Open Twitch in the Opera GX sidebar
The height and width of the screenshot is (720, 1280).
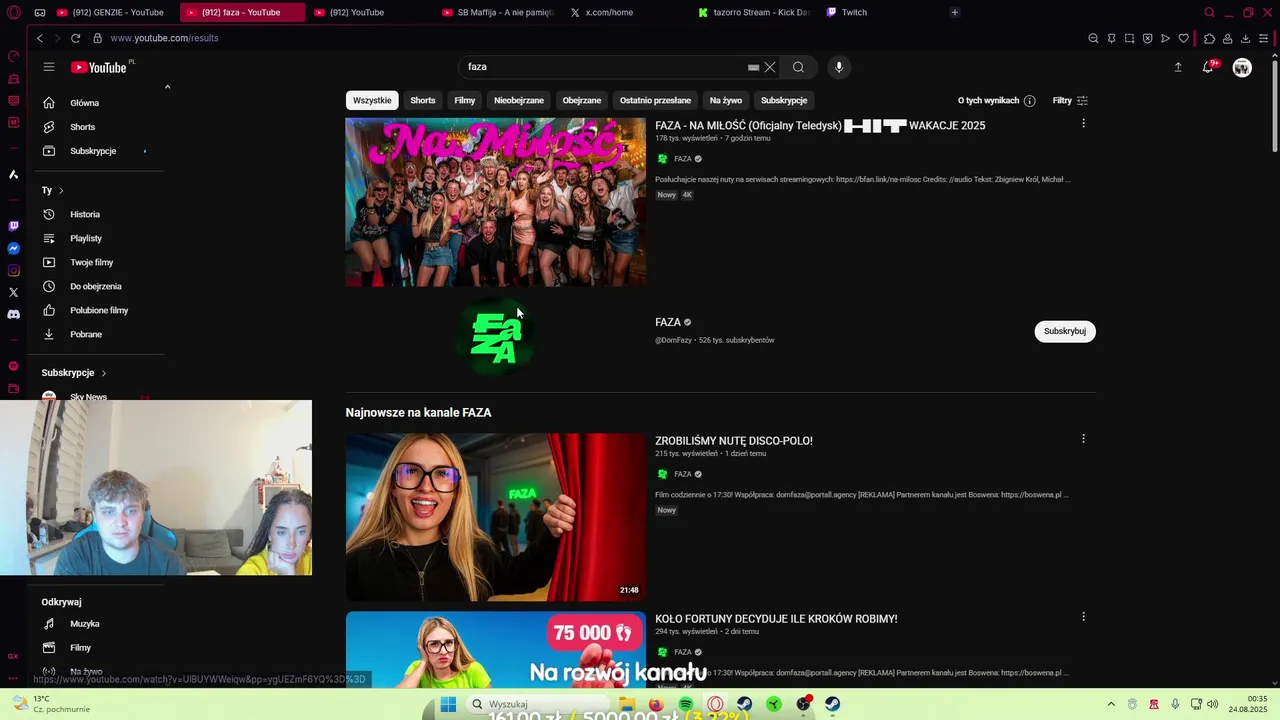click(13, 226)
